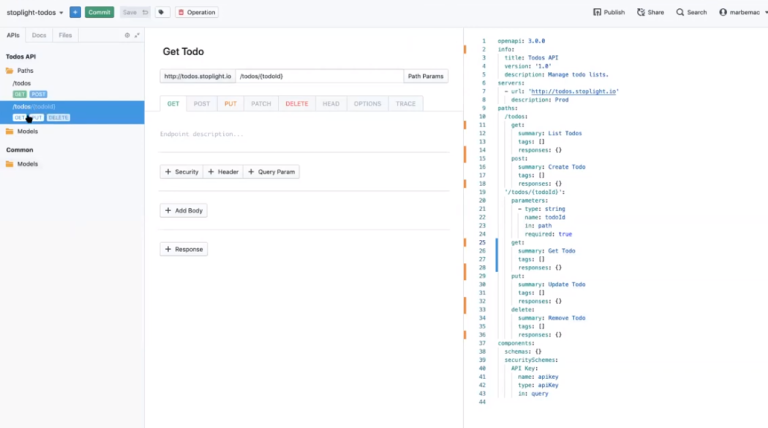Viewport: 768px width, 428px height.
Task: Click the blue plus add button
Action: pyautogui.click(x=75, y=12)
